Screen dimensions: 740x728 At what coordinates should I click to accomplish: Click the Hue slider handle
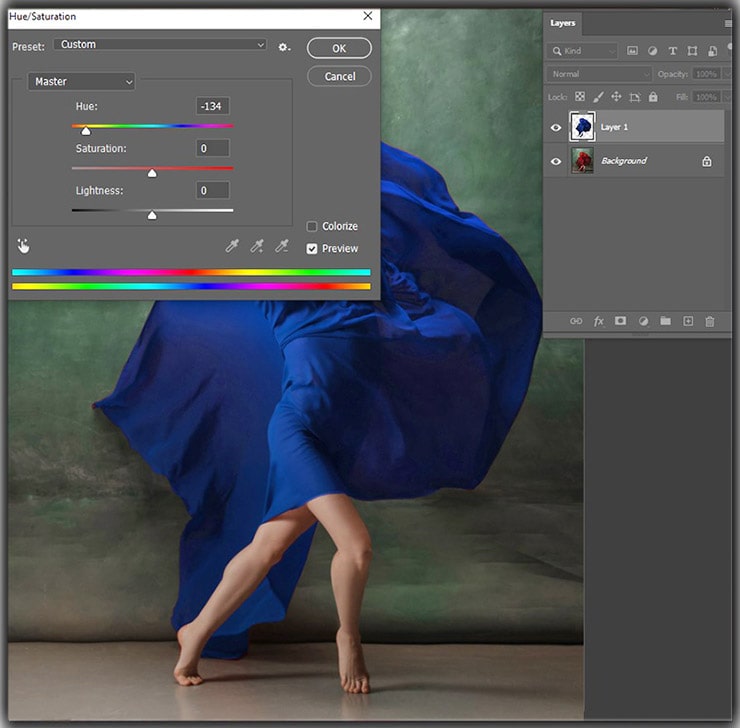point(85,131)
